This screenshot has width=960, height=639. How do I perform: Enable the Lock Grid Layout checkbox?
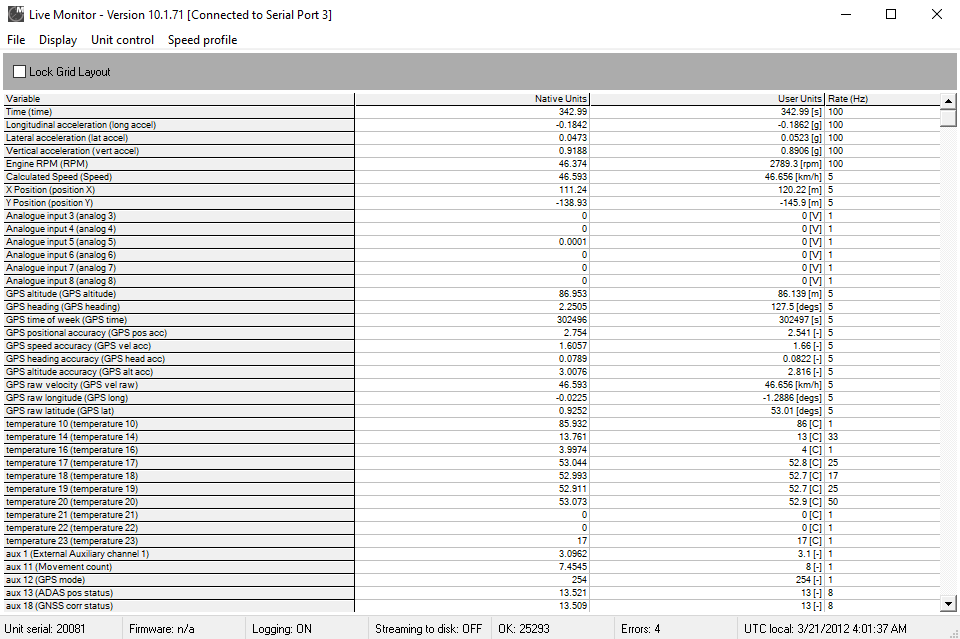click(20, 72)
